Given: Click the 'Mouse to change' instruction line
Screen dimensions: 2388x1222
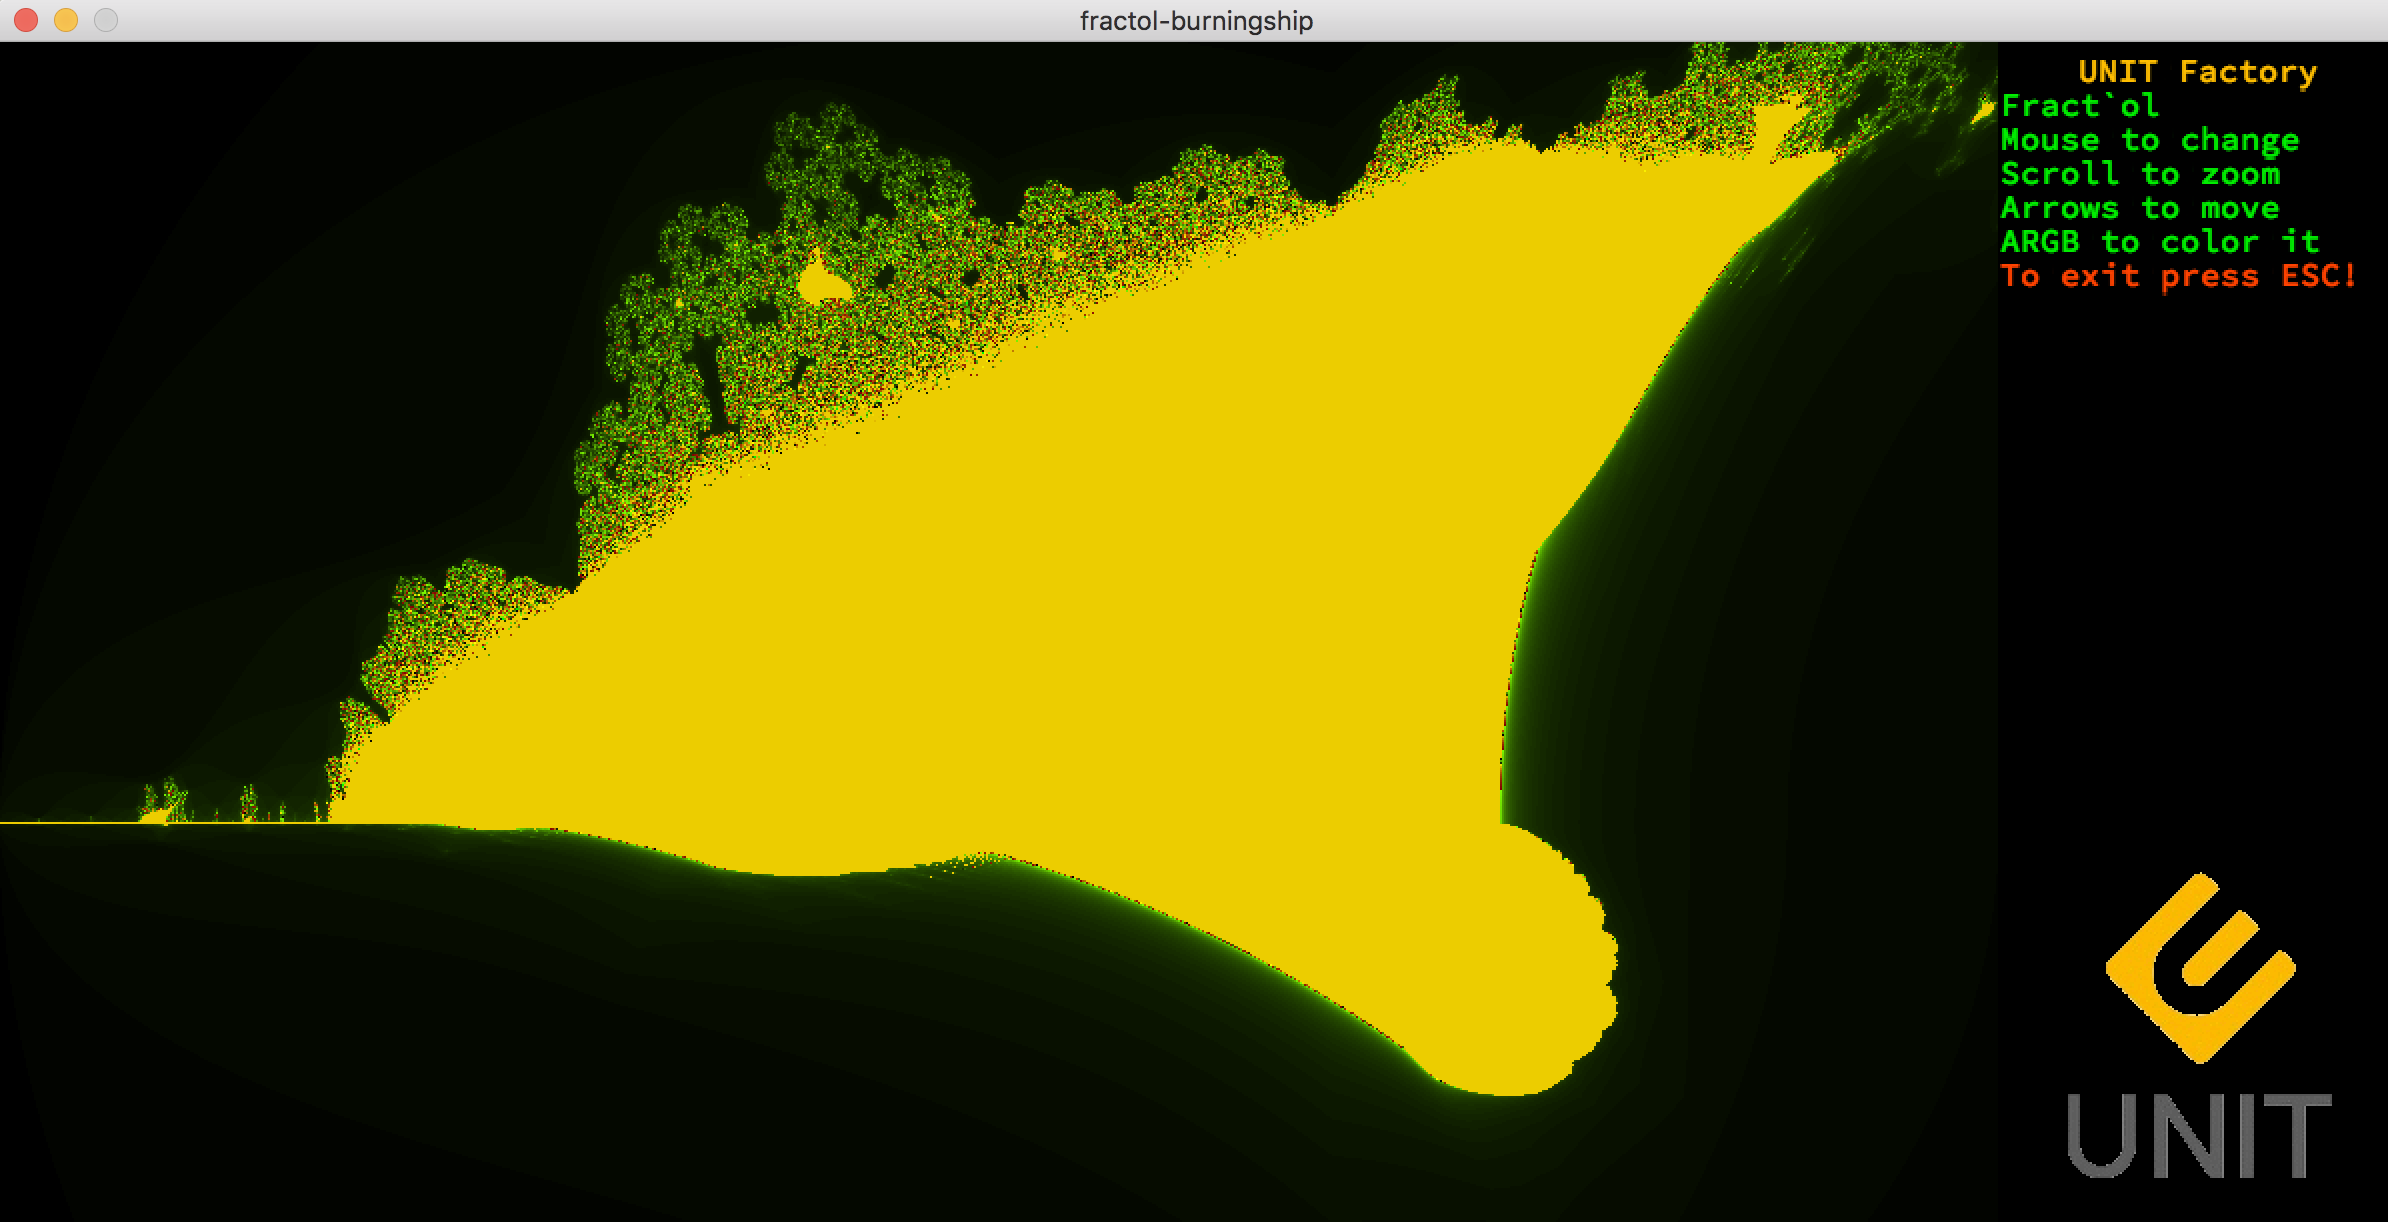Looking at the screenshot, I should (2149, 140).
